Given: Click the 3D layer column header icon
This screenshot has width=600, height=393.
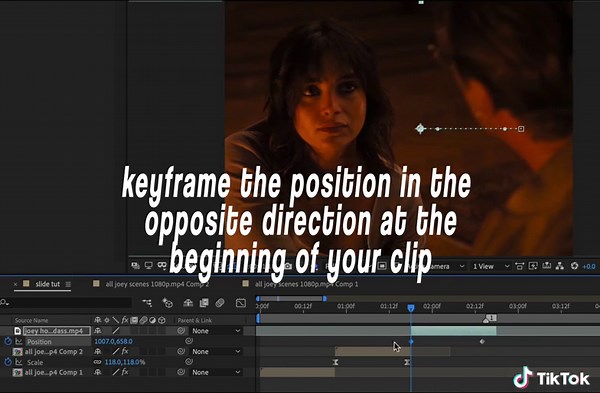Looking at the screenshot, I should (161, 320).
